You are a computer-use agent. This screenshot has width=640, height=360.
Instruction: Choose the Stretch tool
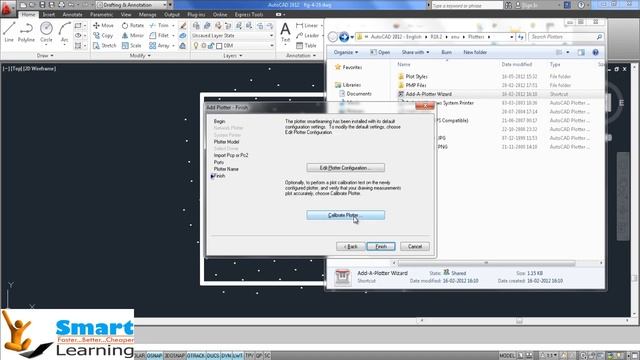[105, 46]
